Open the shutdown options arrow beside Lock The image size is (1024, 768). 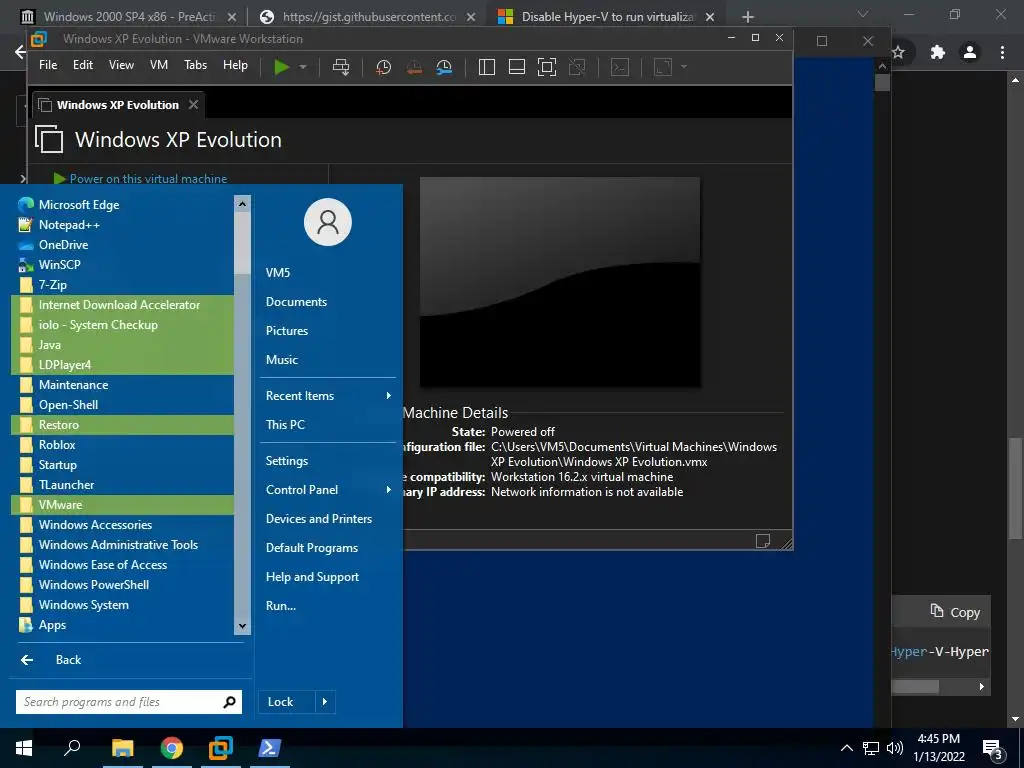coord(325,702)
